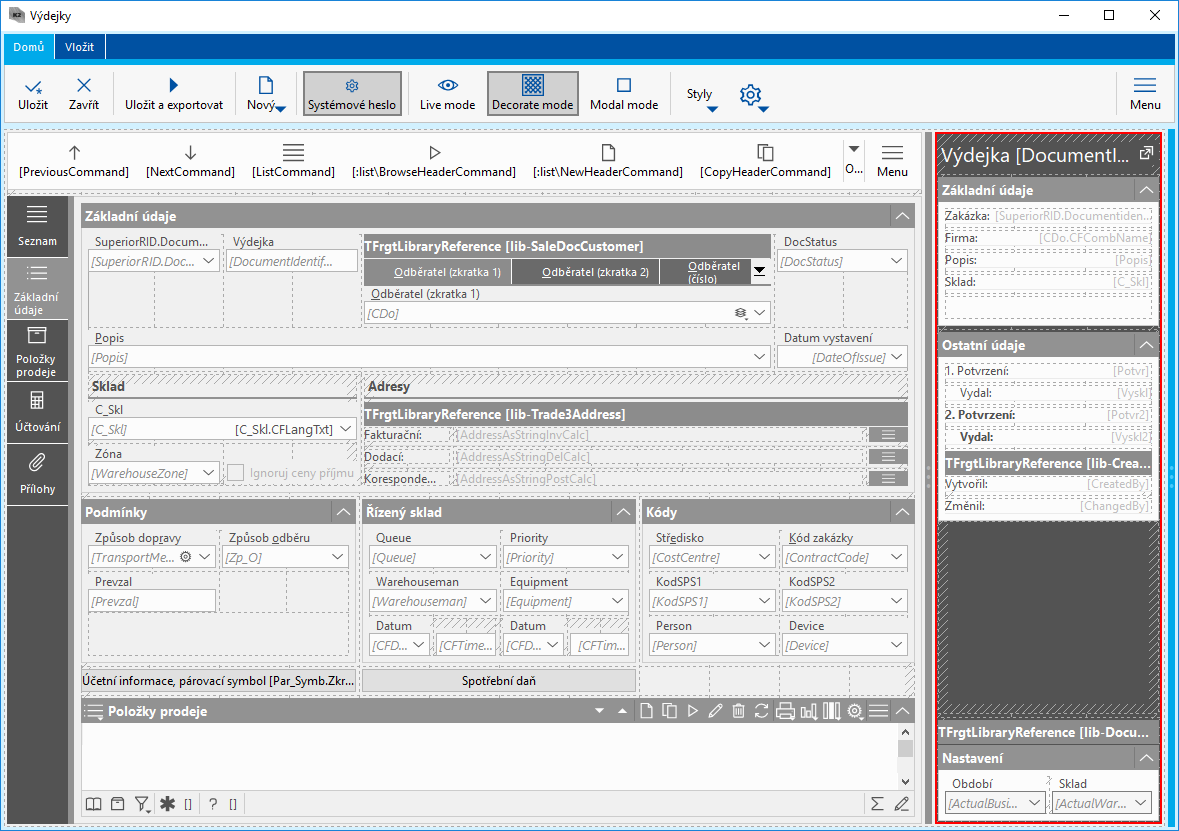Click Uložit a exportovat play icon
Image resolution: width=1179 pixels, height=831 pixels.
173,86
